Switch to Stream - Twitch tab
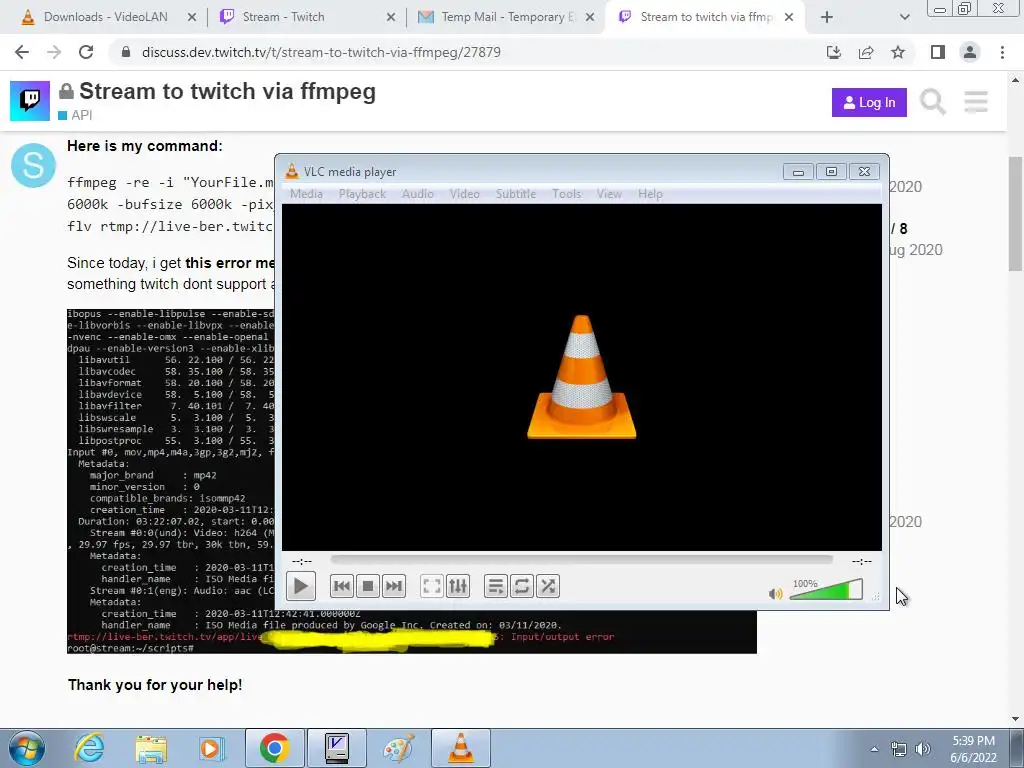Screen dimensions: 1024x768 click(x=282, y=17)
